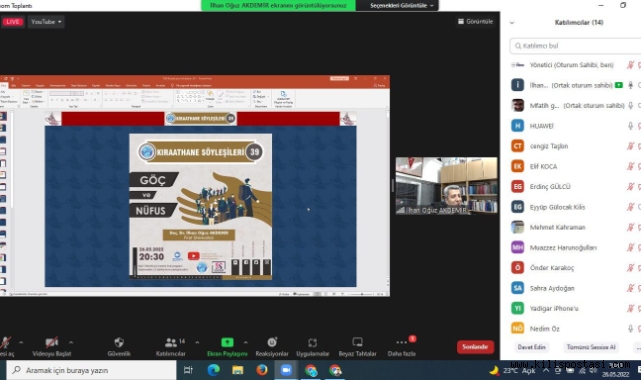Image resolution: width=641 pixels, height=380 pixels.
Task: Click İlhan Oğuz AKDEMİR video thumbnail
Action: [x=446, y=186]
